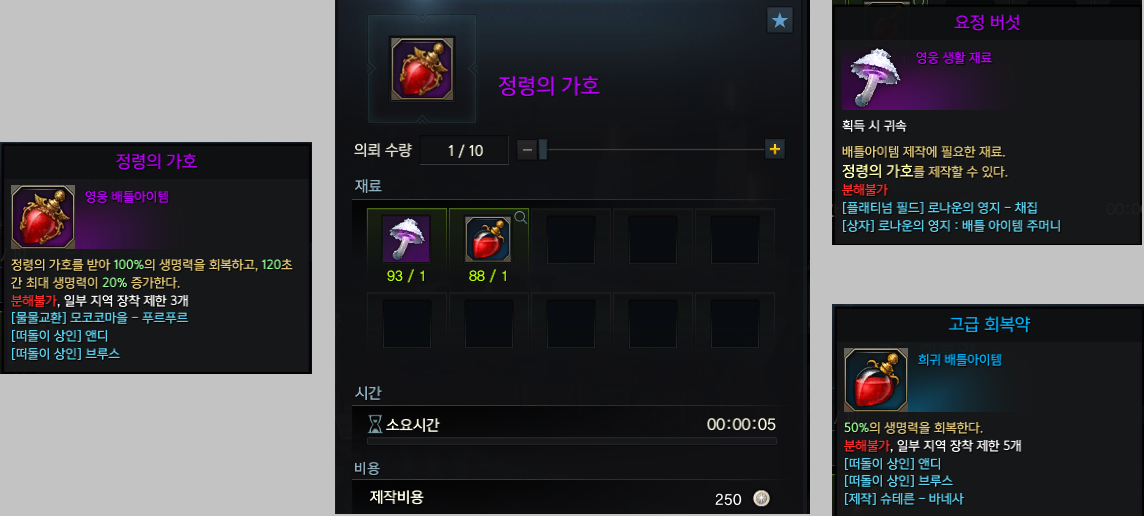Click the 요정 버섯 tooltip mushroom icon
The height and width of the screenshot is (516, 1144).
click(x=874, y=79)
